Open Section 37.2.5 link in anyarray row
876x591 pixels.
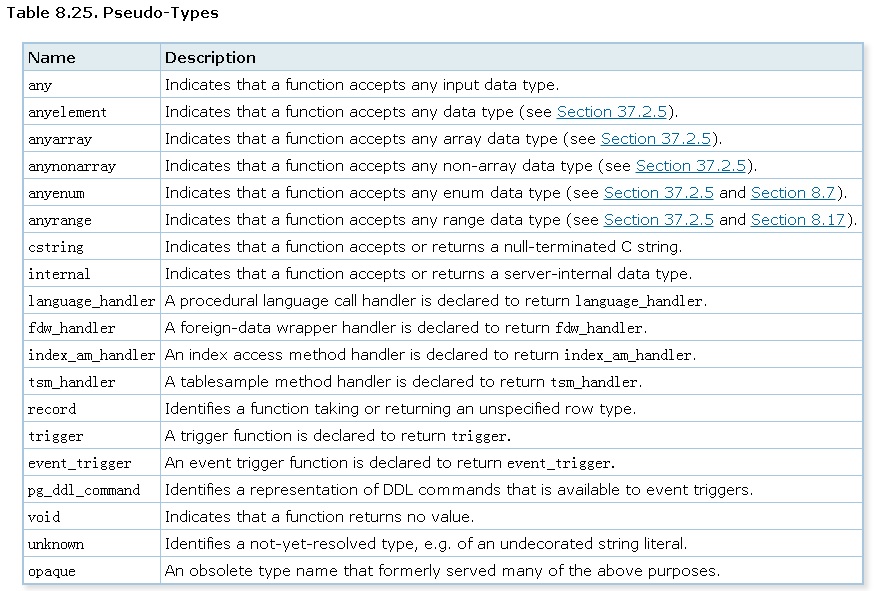coord(656,139)
